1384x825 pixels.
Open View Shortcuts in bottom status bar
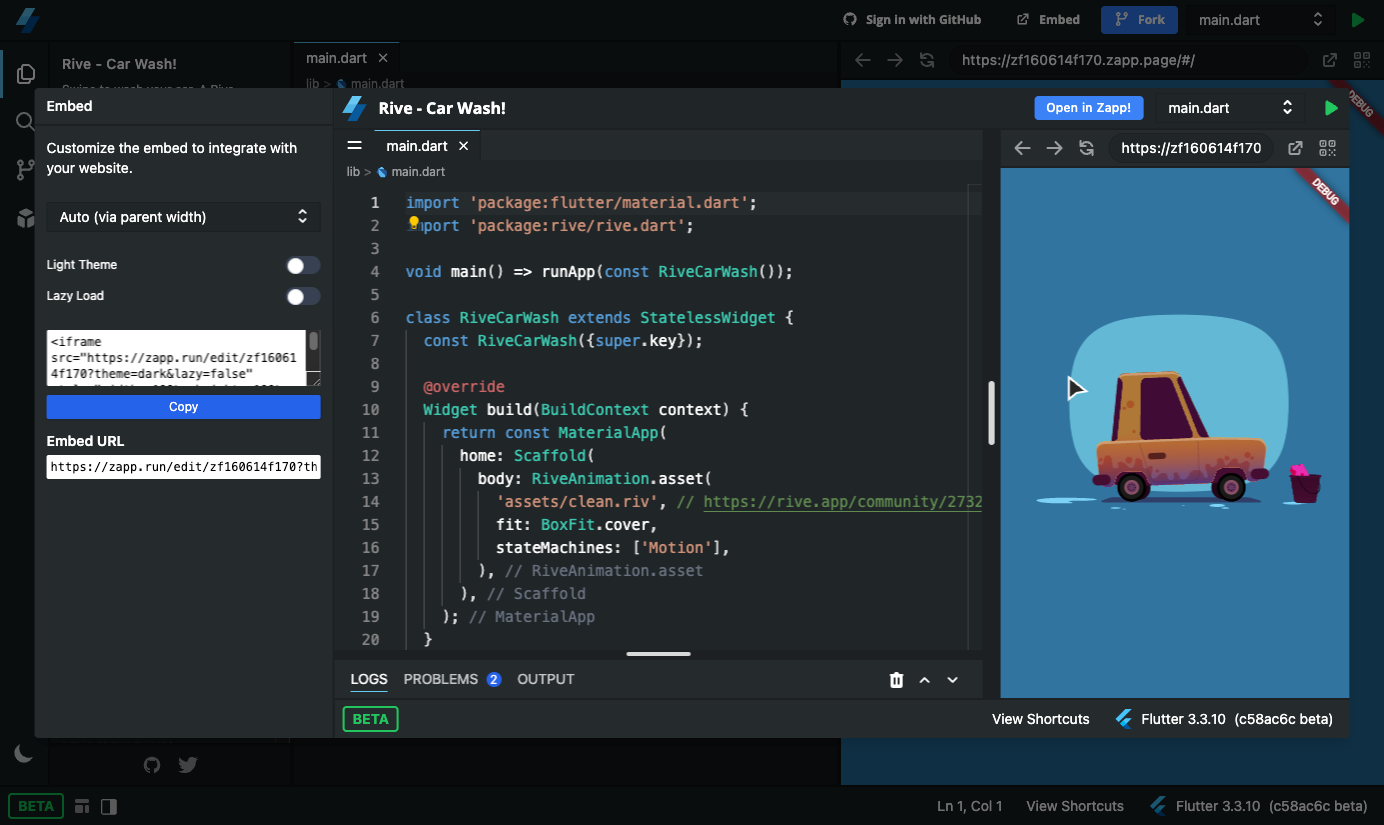tap(1075, 806)
